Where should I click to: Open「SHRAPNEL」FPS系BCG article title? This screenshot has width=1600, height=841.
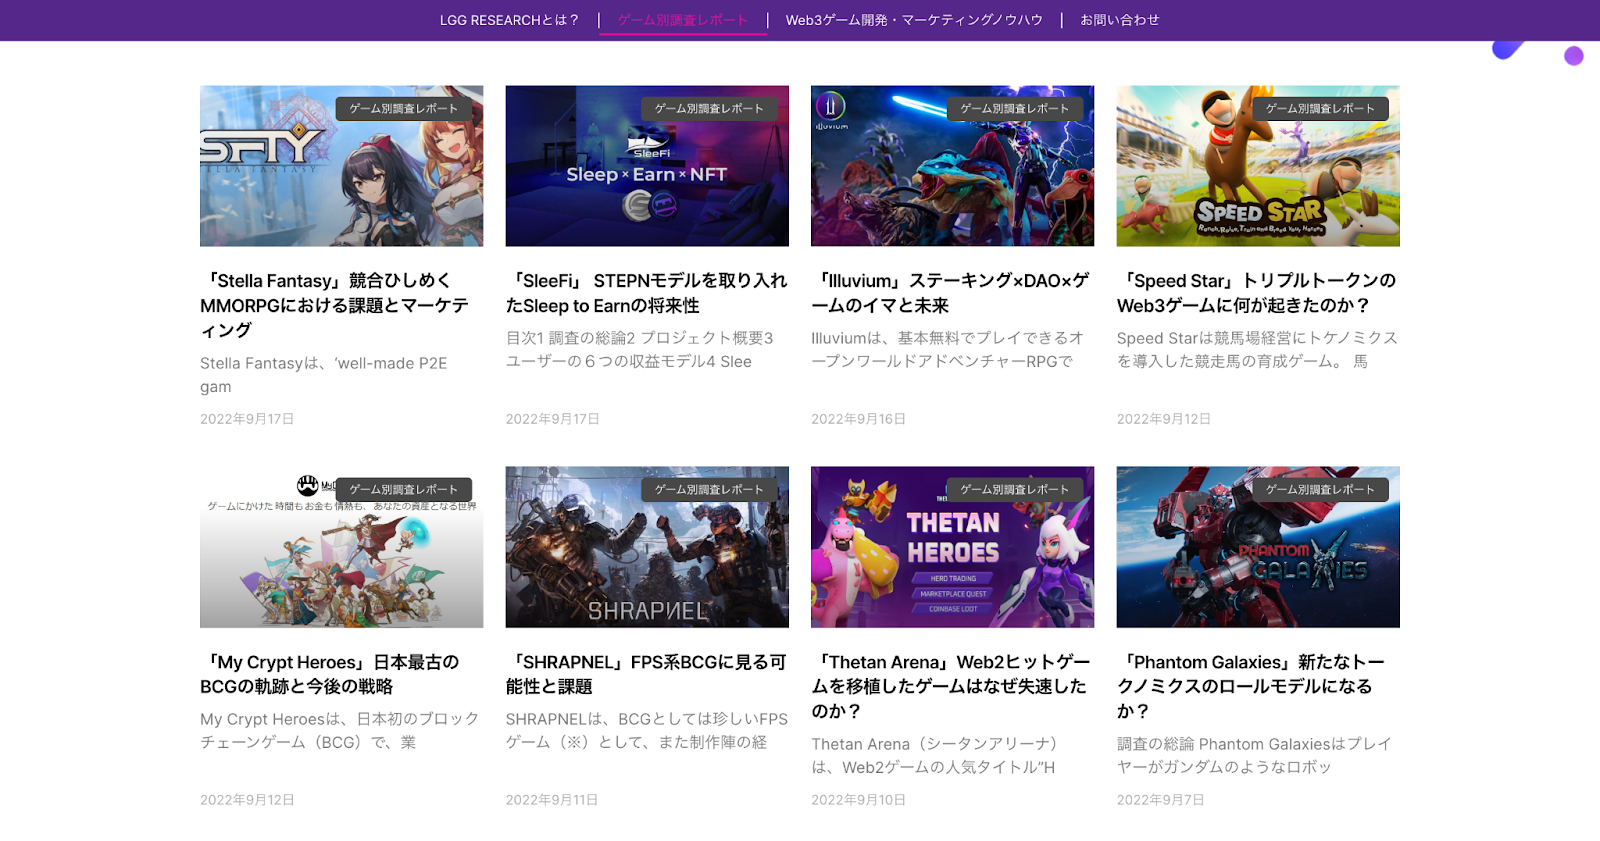(x=647, y=674)
